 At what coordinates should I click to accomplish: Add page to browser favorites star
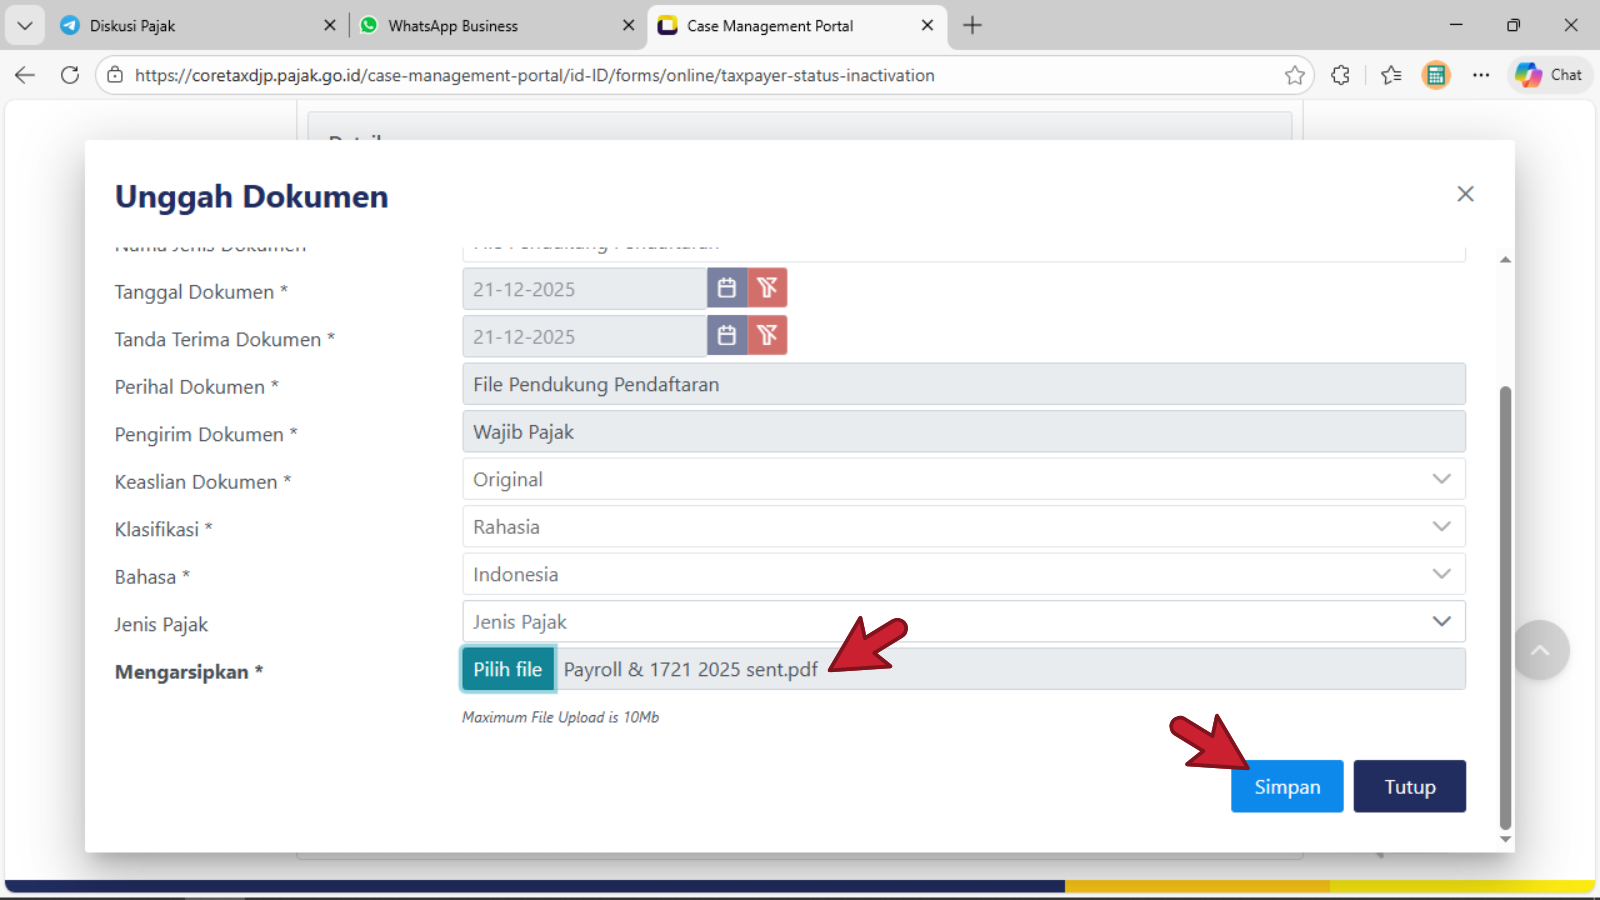(x=1295, y=75)
